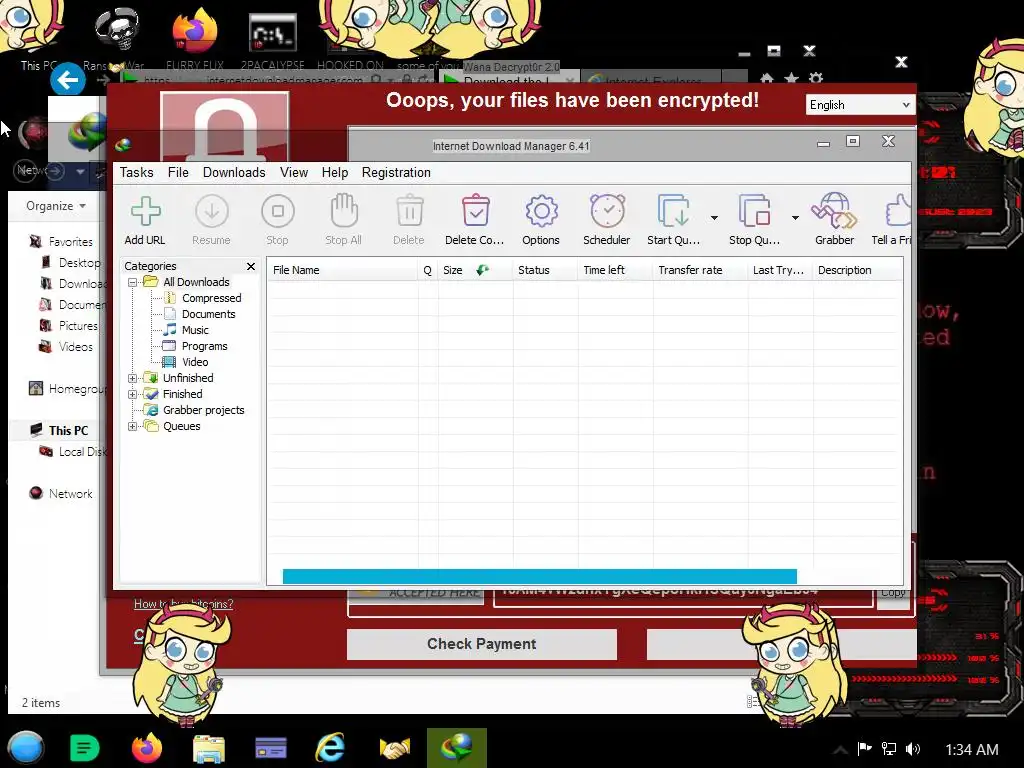Sort by File Name column header
The height and width of the screenshot is (768, 1024).
[342, 270]
